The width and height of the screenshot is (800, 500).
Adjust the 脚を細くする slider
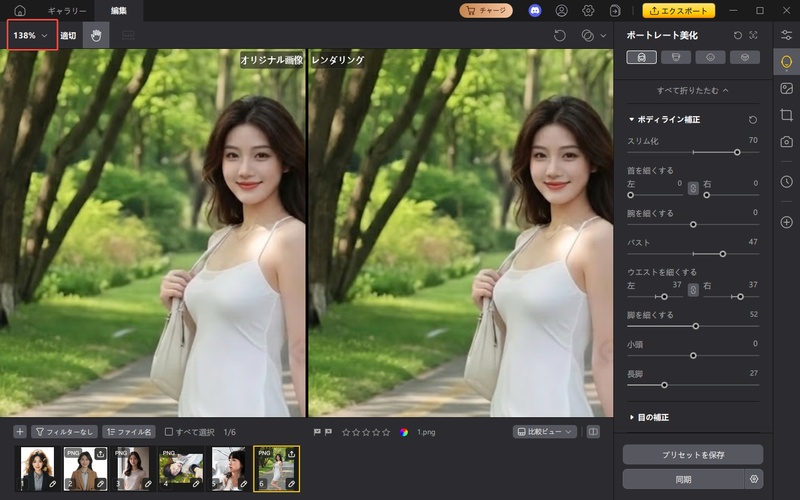click(695, 326)
